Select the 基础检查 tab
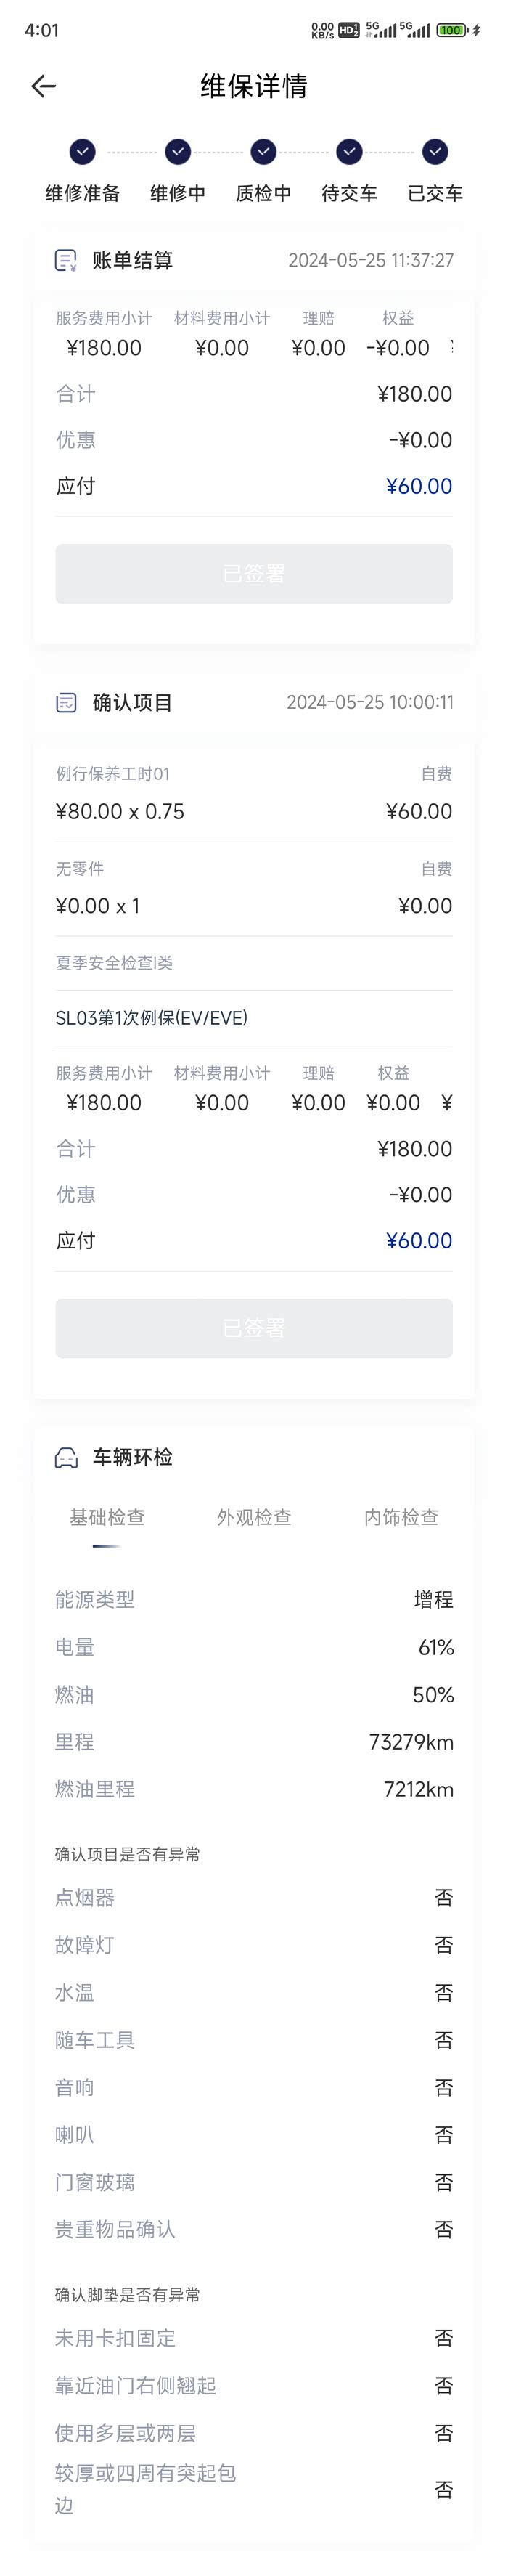This screenshot has width=508, height=2576. 107,1518
